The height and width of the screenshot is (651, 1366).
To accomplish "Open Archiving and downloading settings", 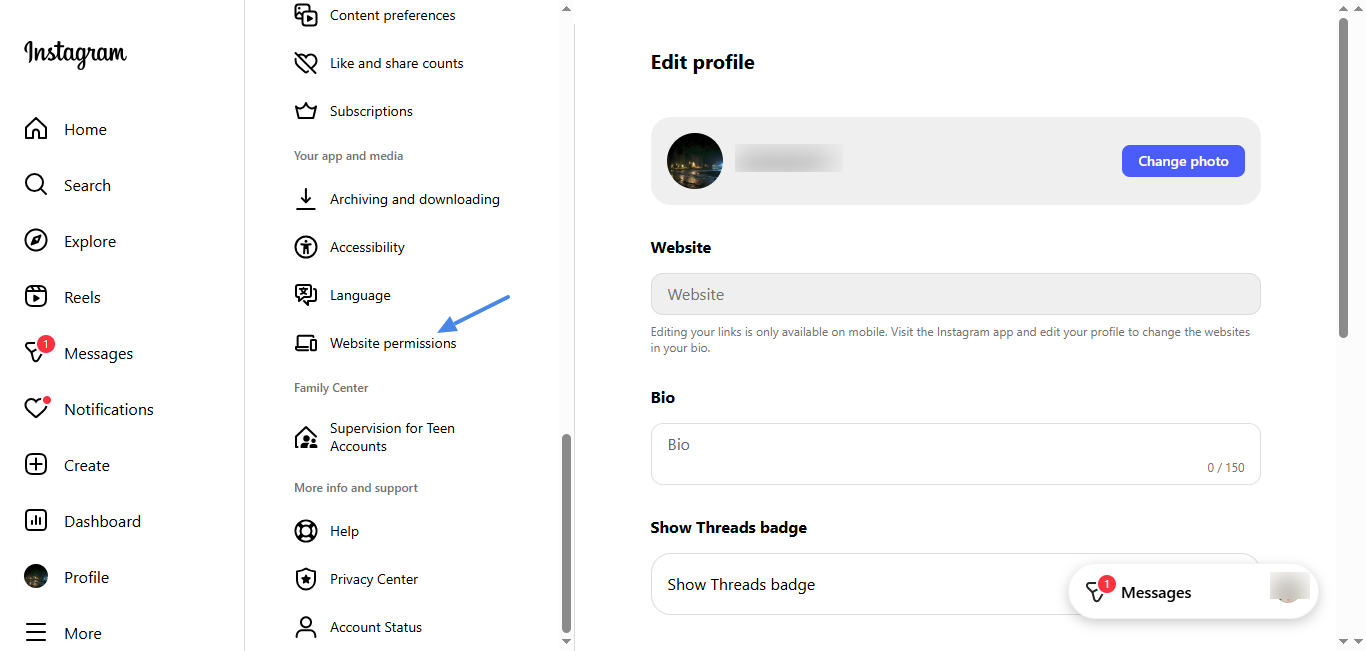I will pos(414,199).
